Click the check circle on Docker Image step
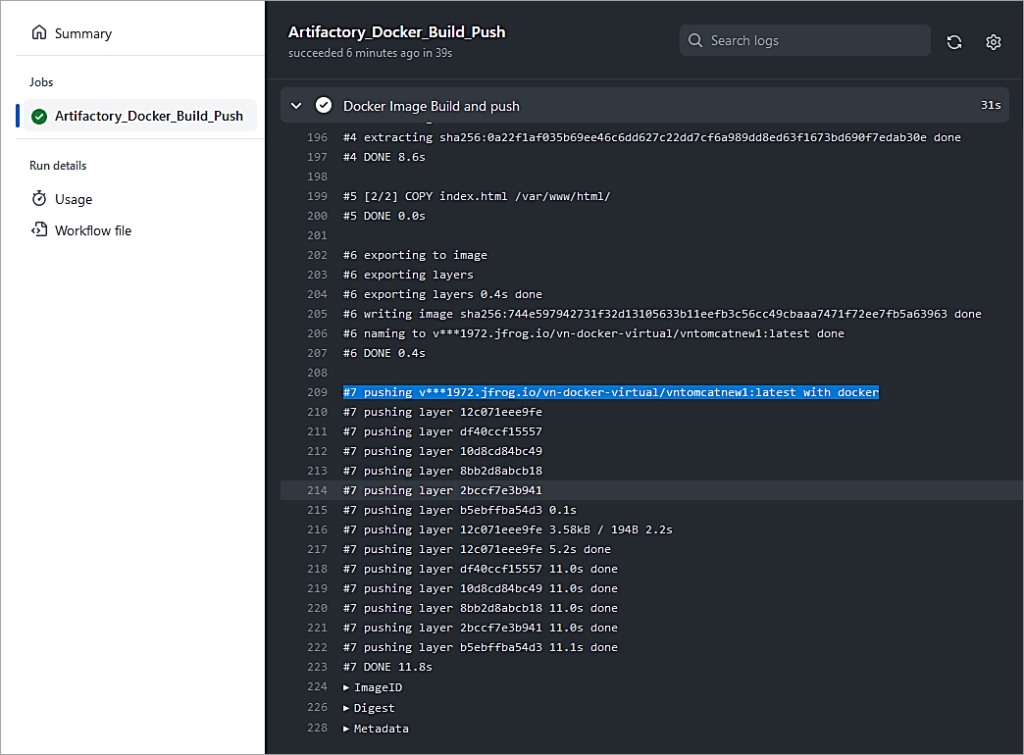The height and width of the screenshot is (755, 1024). [x=322, y=104]
